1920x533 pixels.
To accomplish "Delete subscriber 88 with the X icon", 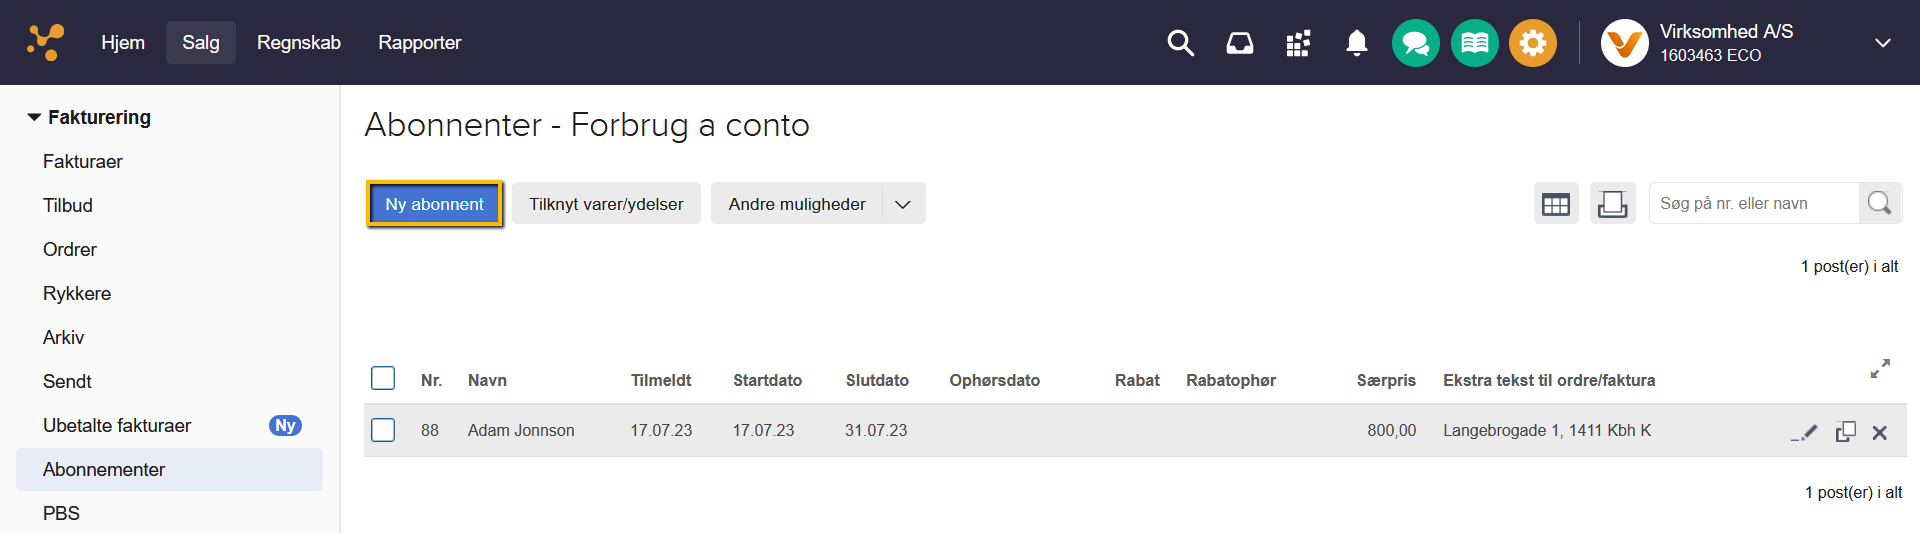I will click(1880, 432).
